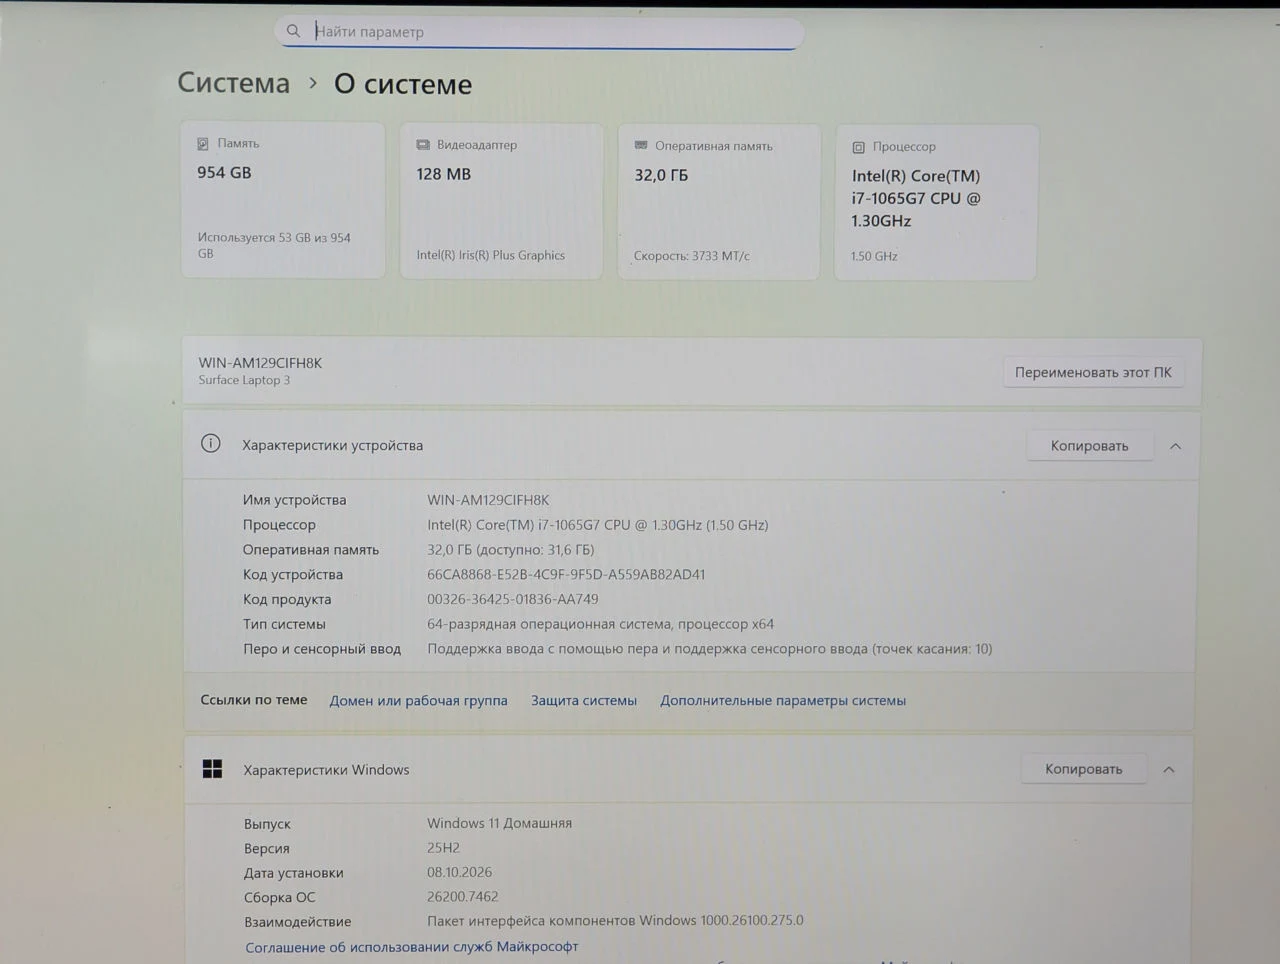Click the Windows logo beside Характеристики Windows
Image resolution: width=1280 pixels, height=964 pixels.
tap(212, 768)
